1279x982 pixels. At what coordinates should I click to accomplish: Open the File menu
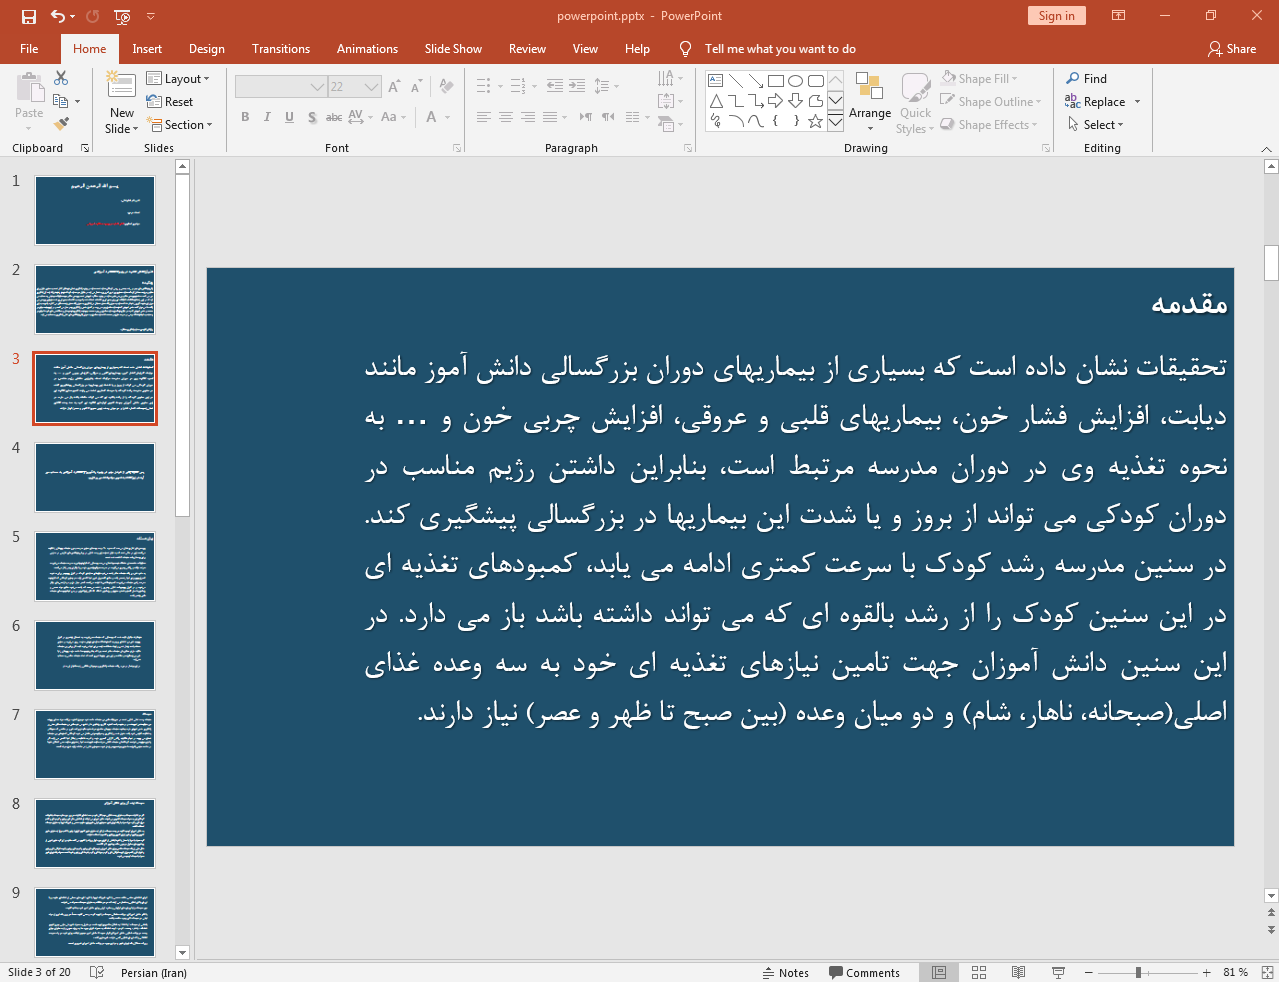pos(29,48)
